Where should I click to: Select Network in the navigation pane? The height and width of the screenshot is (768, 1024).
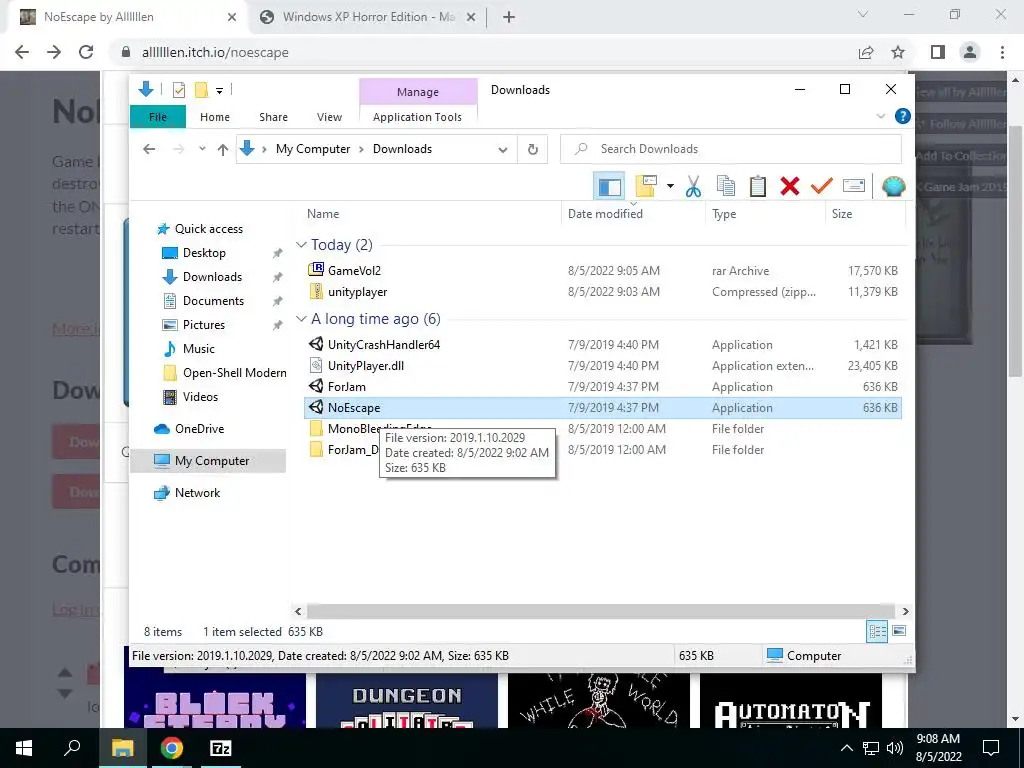197,493
